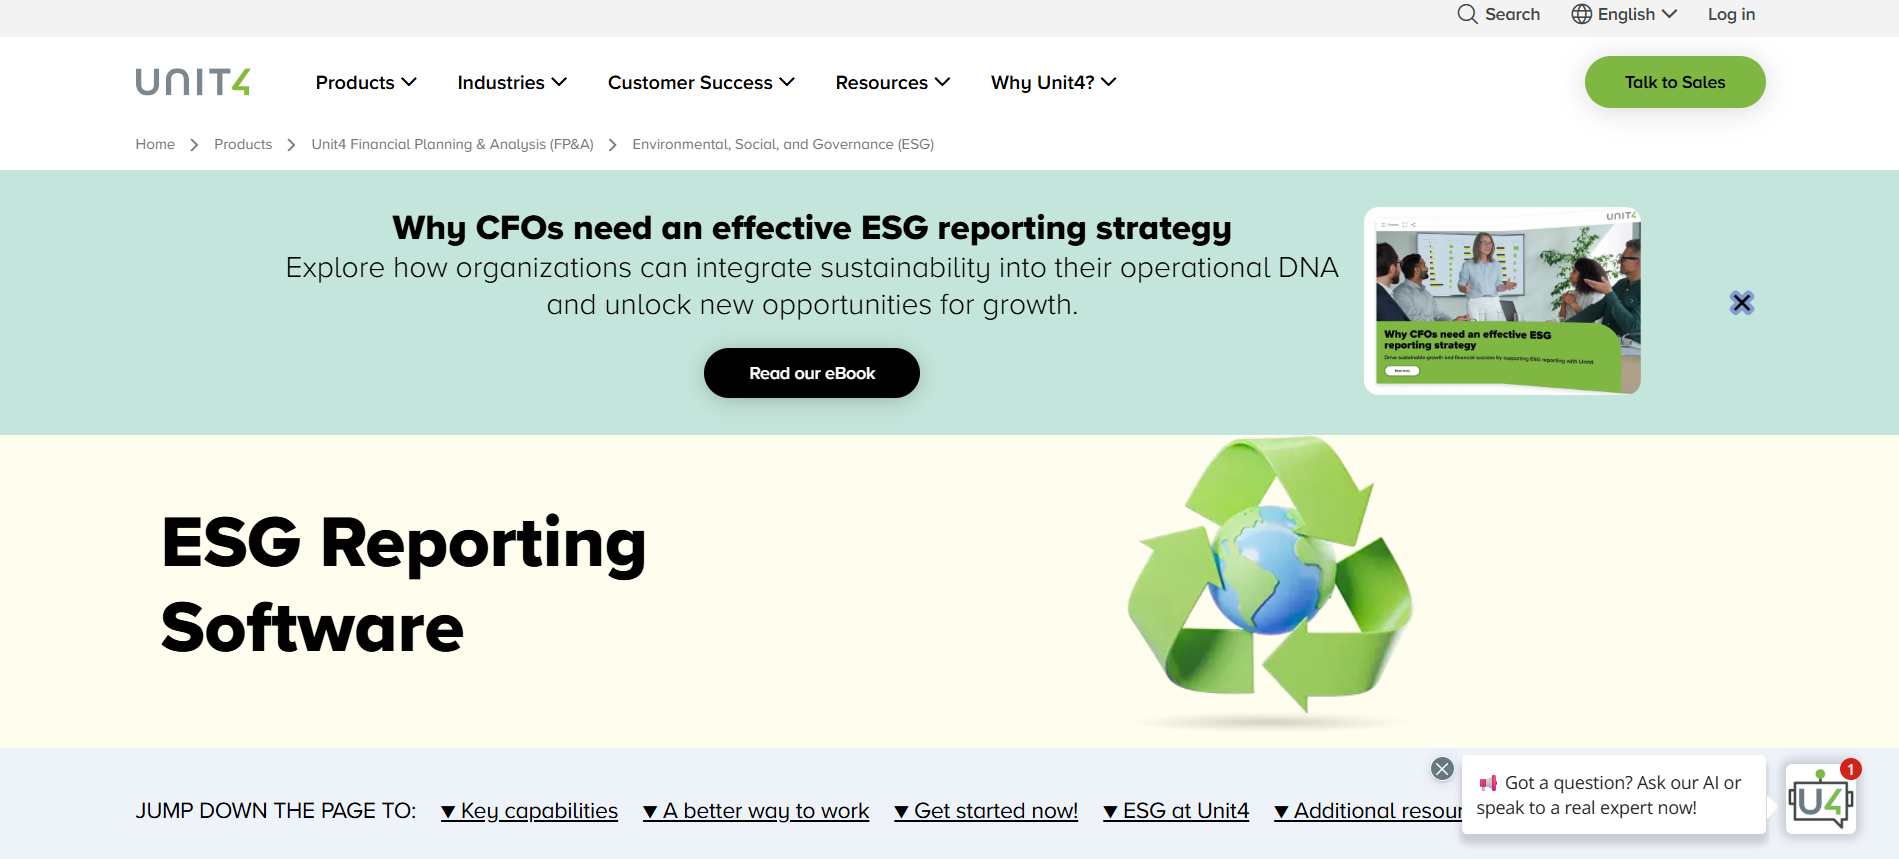1899x859 pixels.
Task: Expand the Products menu
Action: [x=366, y=82]
